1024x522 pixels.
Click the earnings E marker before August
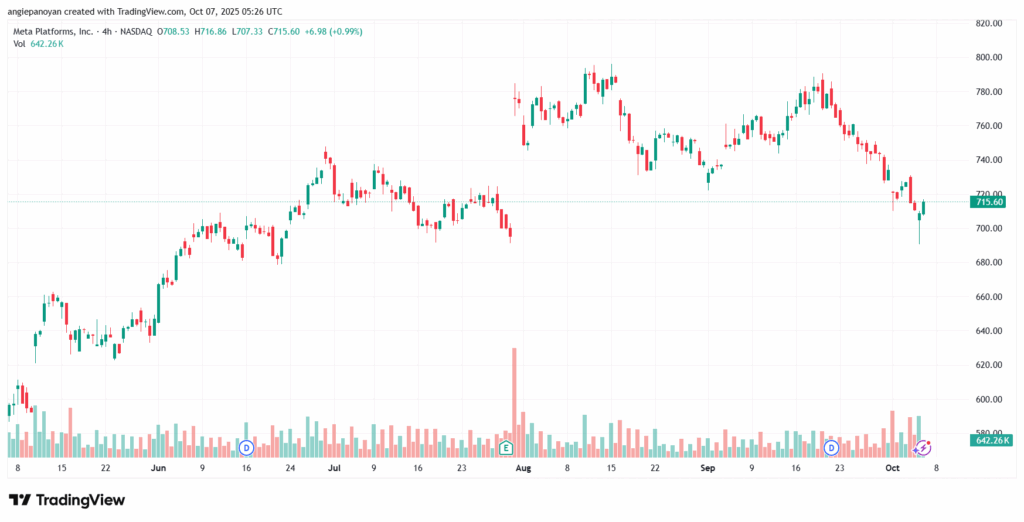click(x=505, y=446)
